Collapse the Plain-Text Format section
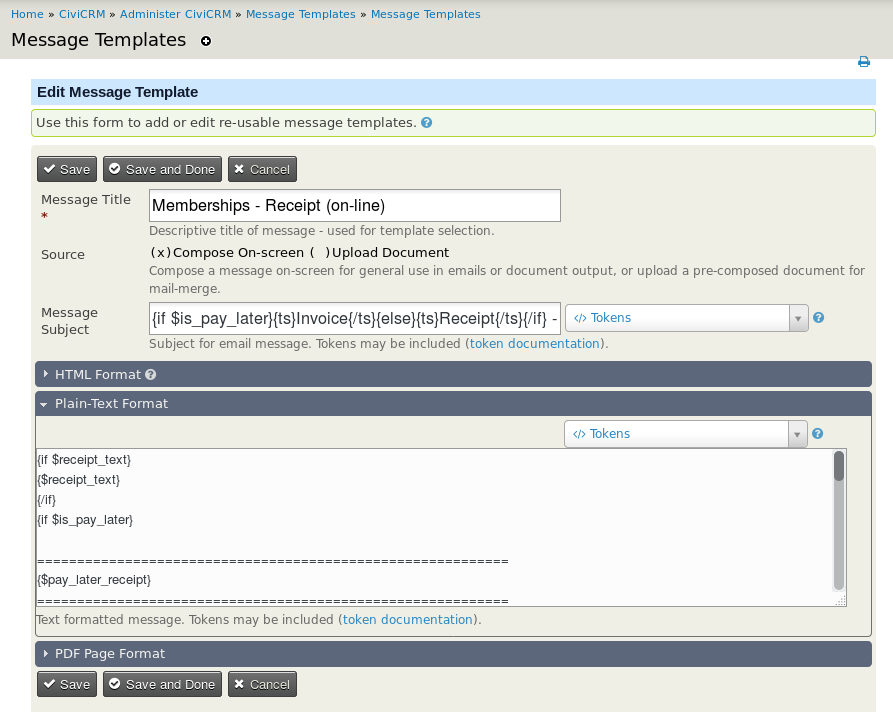The image size is (893, 712). tap(111, 404)
